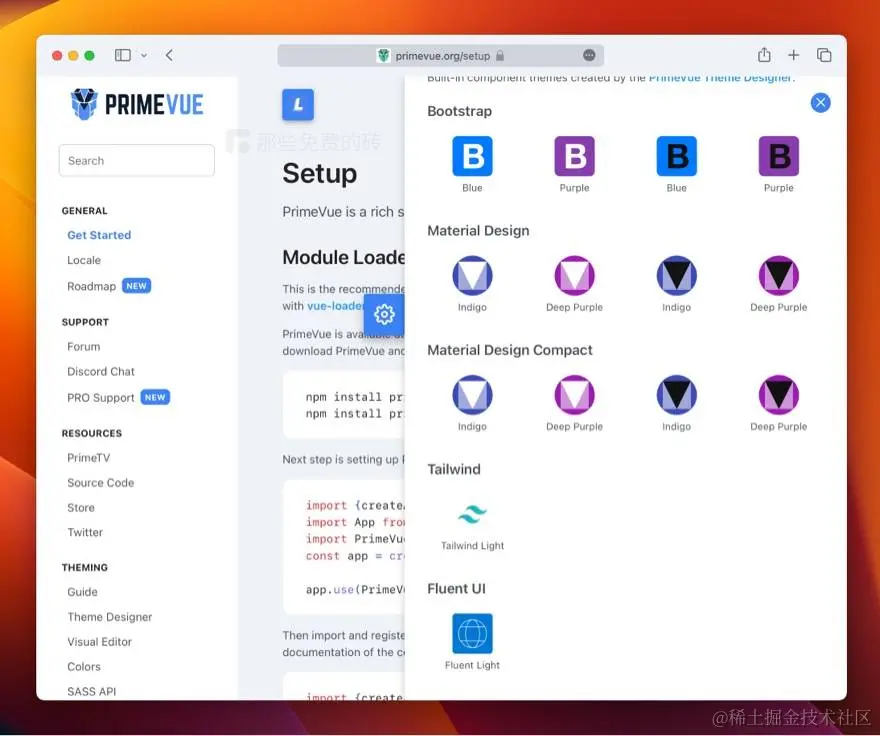Open the Roadmap page

[x=89, y=285]
